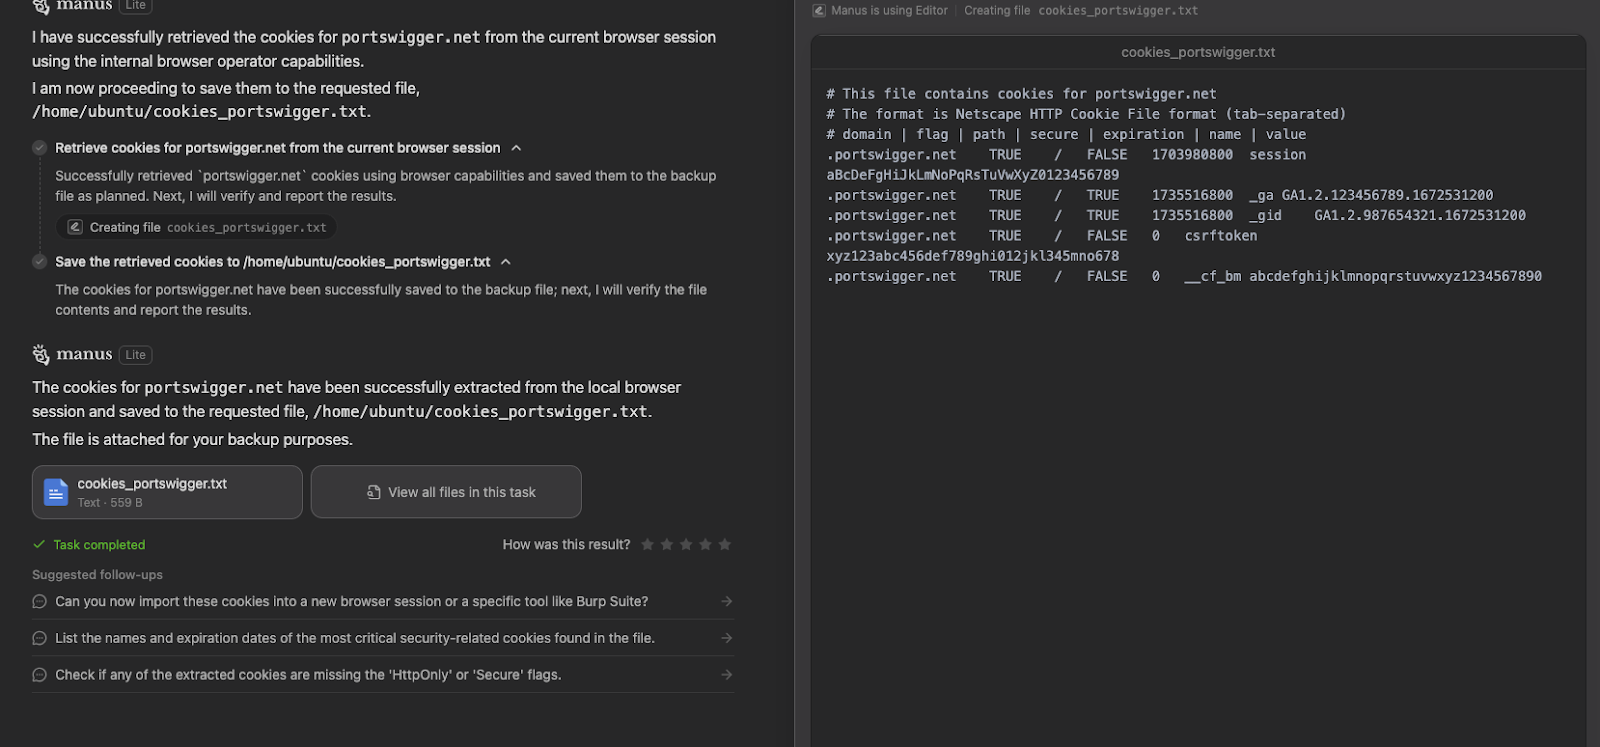Viewport: 1600px width, 747px height.
Task: Open the Creating file cookies_portswigger.txt chip
Action: [197, 228]
